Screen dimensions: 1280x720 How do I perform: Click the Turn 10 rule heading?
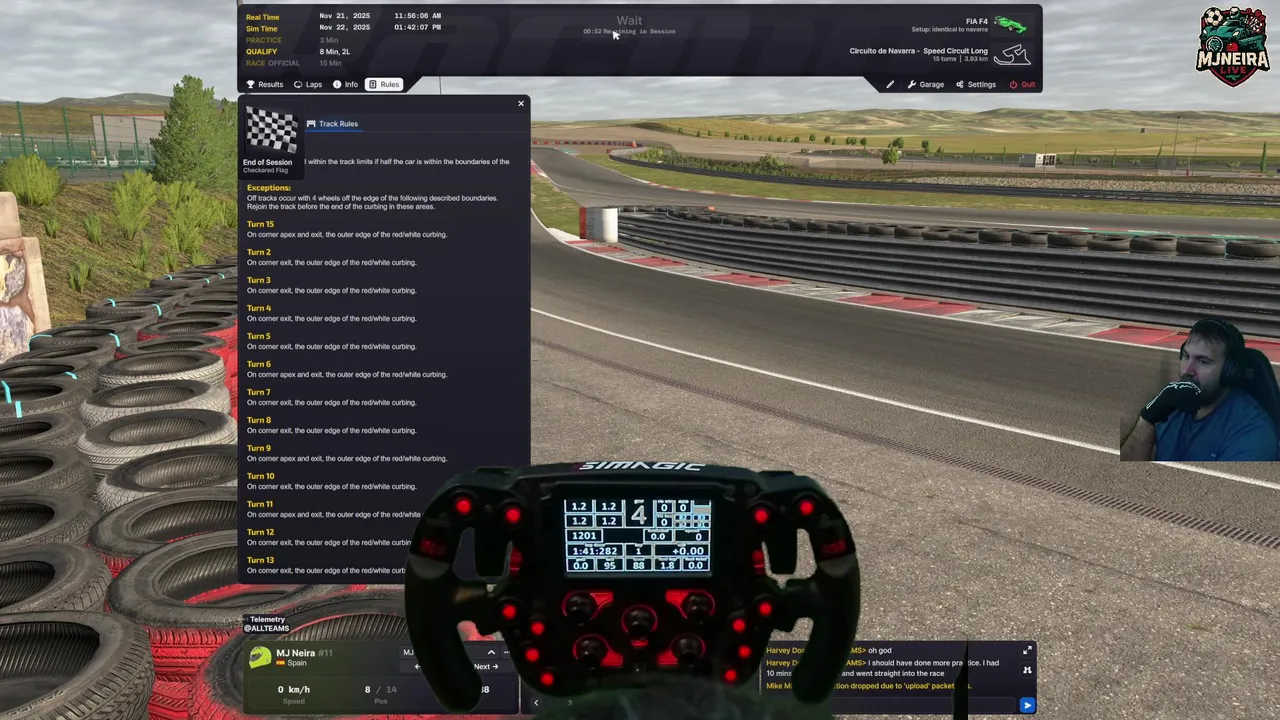260,476
